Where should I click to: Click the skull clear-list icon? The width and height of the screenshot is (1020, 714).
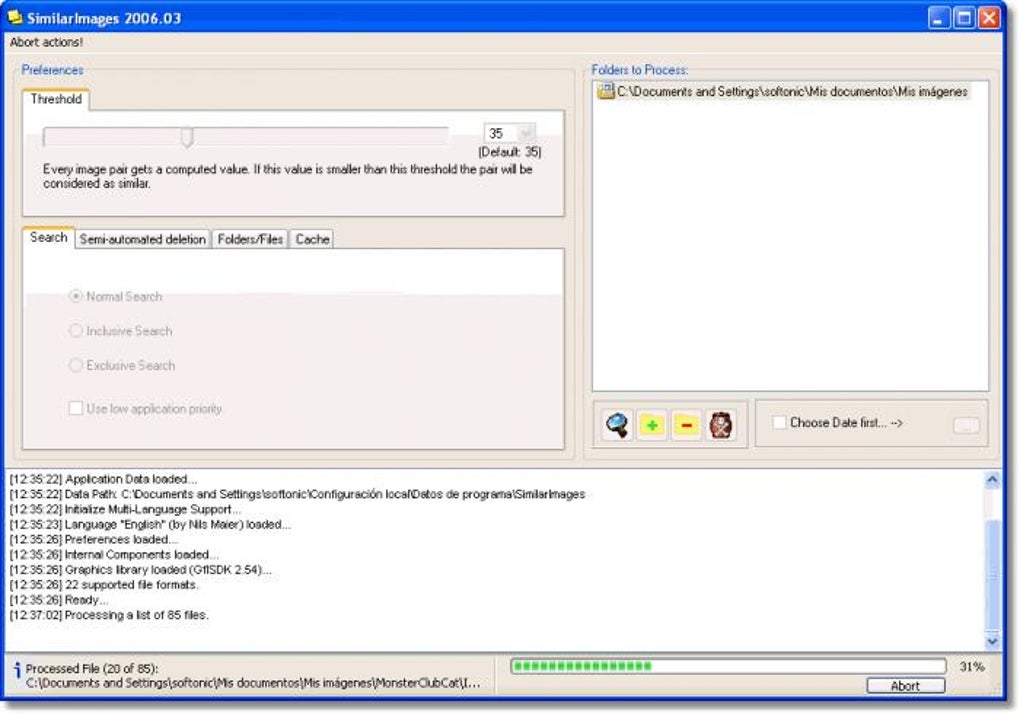click(721, 425)
